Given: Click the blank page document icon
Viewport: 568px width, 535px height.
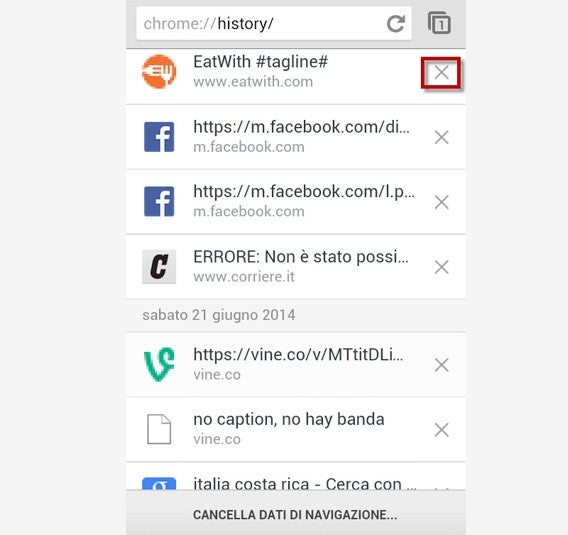Looking at the screenshot, I should (159, 429).
